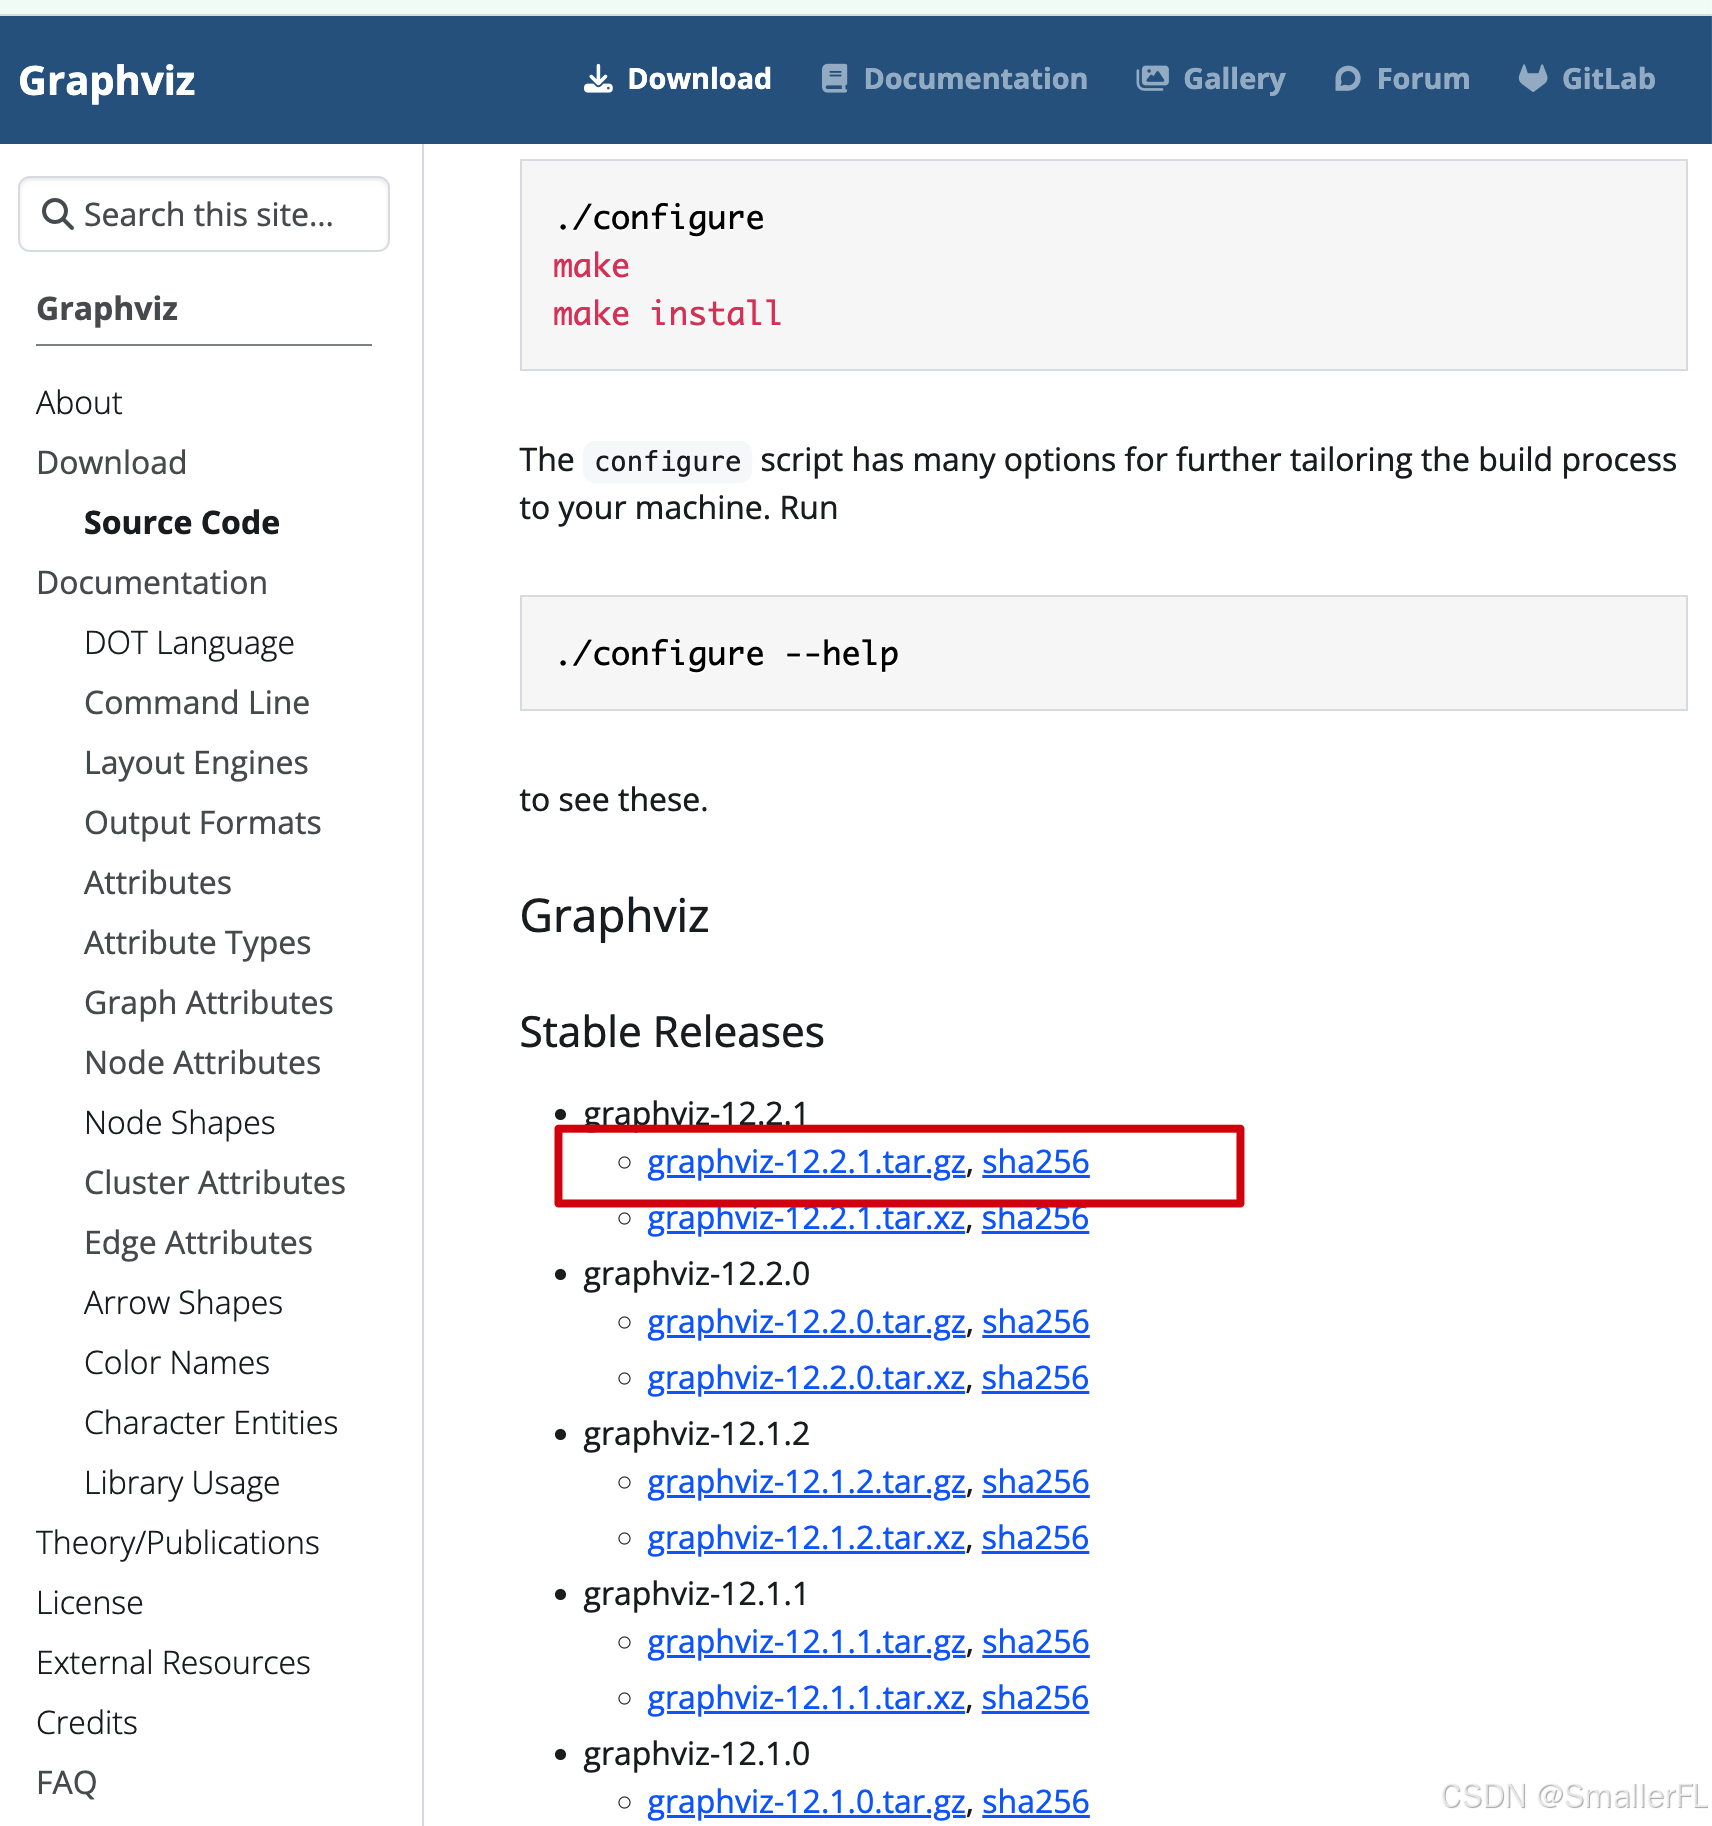Open Documentation in the sidebar
Viewport: 1712px width, 1826px height.
click(152, 583)
